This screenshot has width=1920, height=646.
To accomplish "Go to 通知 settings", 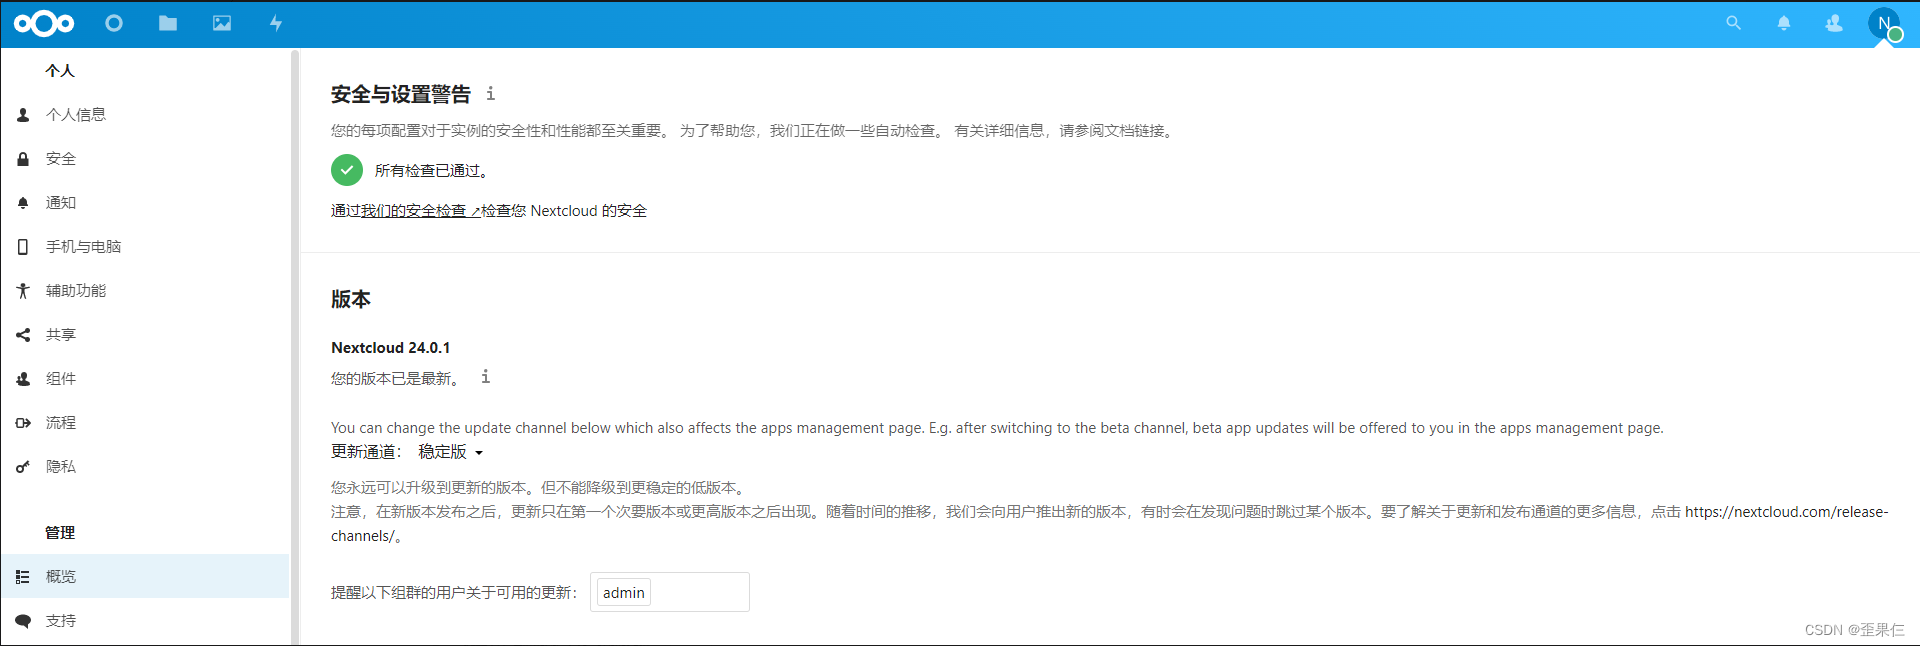I will (x=145, y=203).
